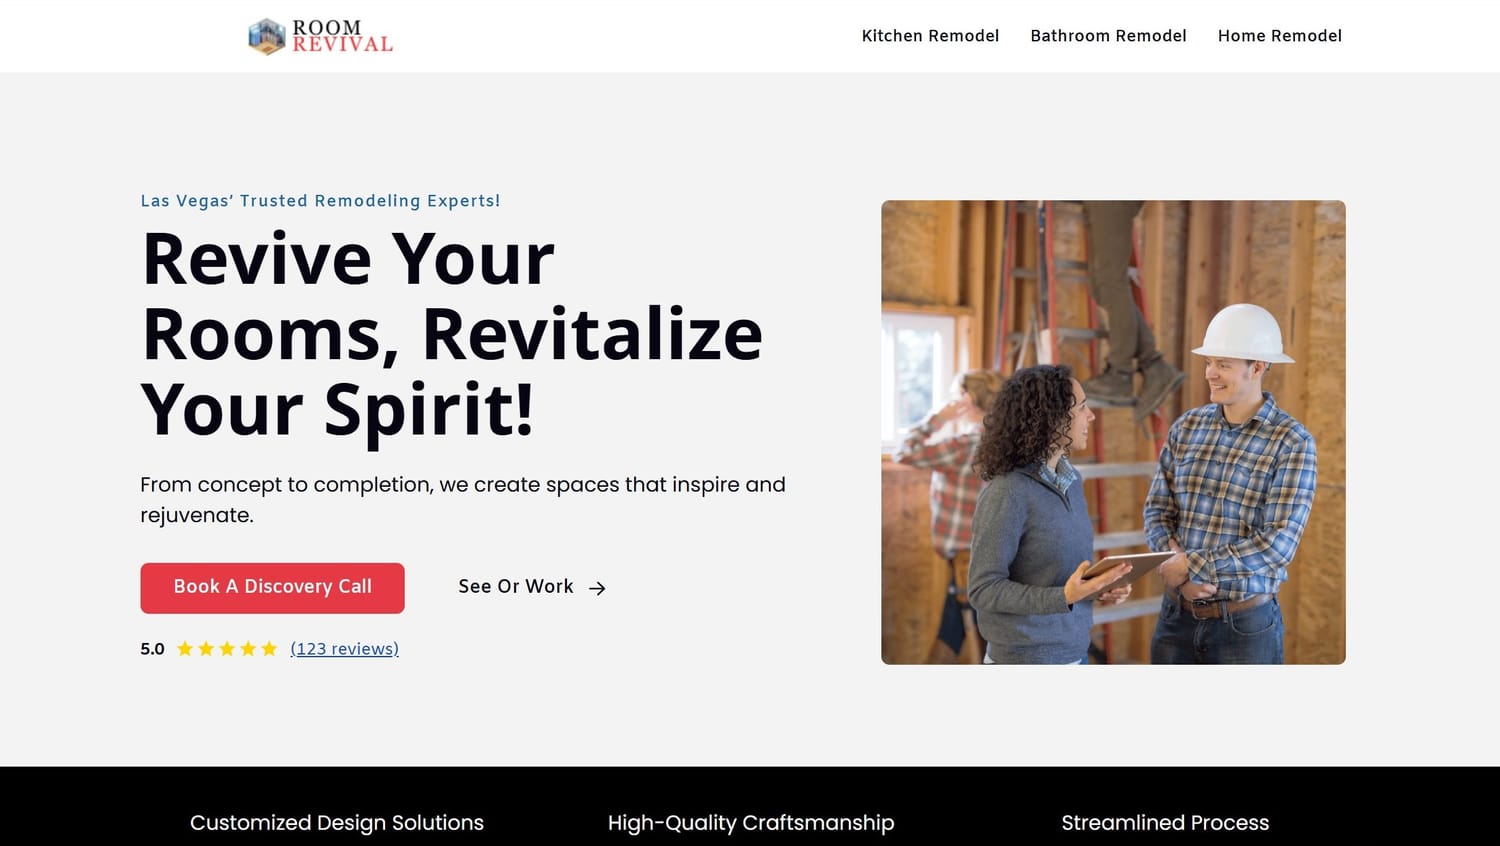1500x846 pixels.
Task: Go to the Home Remodel page
Action: [1279, 36]
